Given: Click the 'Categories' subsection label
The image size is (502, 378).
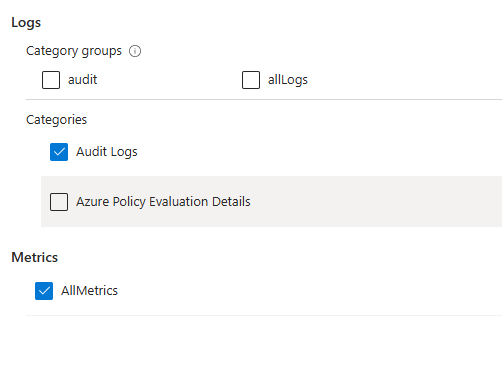Looking at the screenshot, I should pos(56,120).
